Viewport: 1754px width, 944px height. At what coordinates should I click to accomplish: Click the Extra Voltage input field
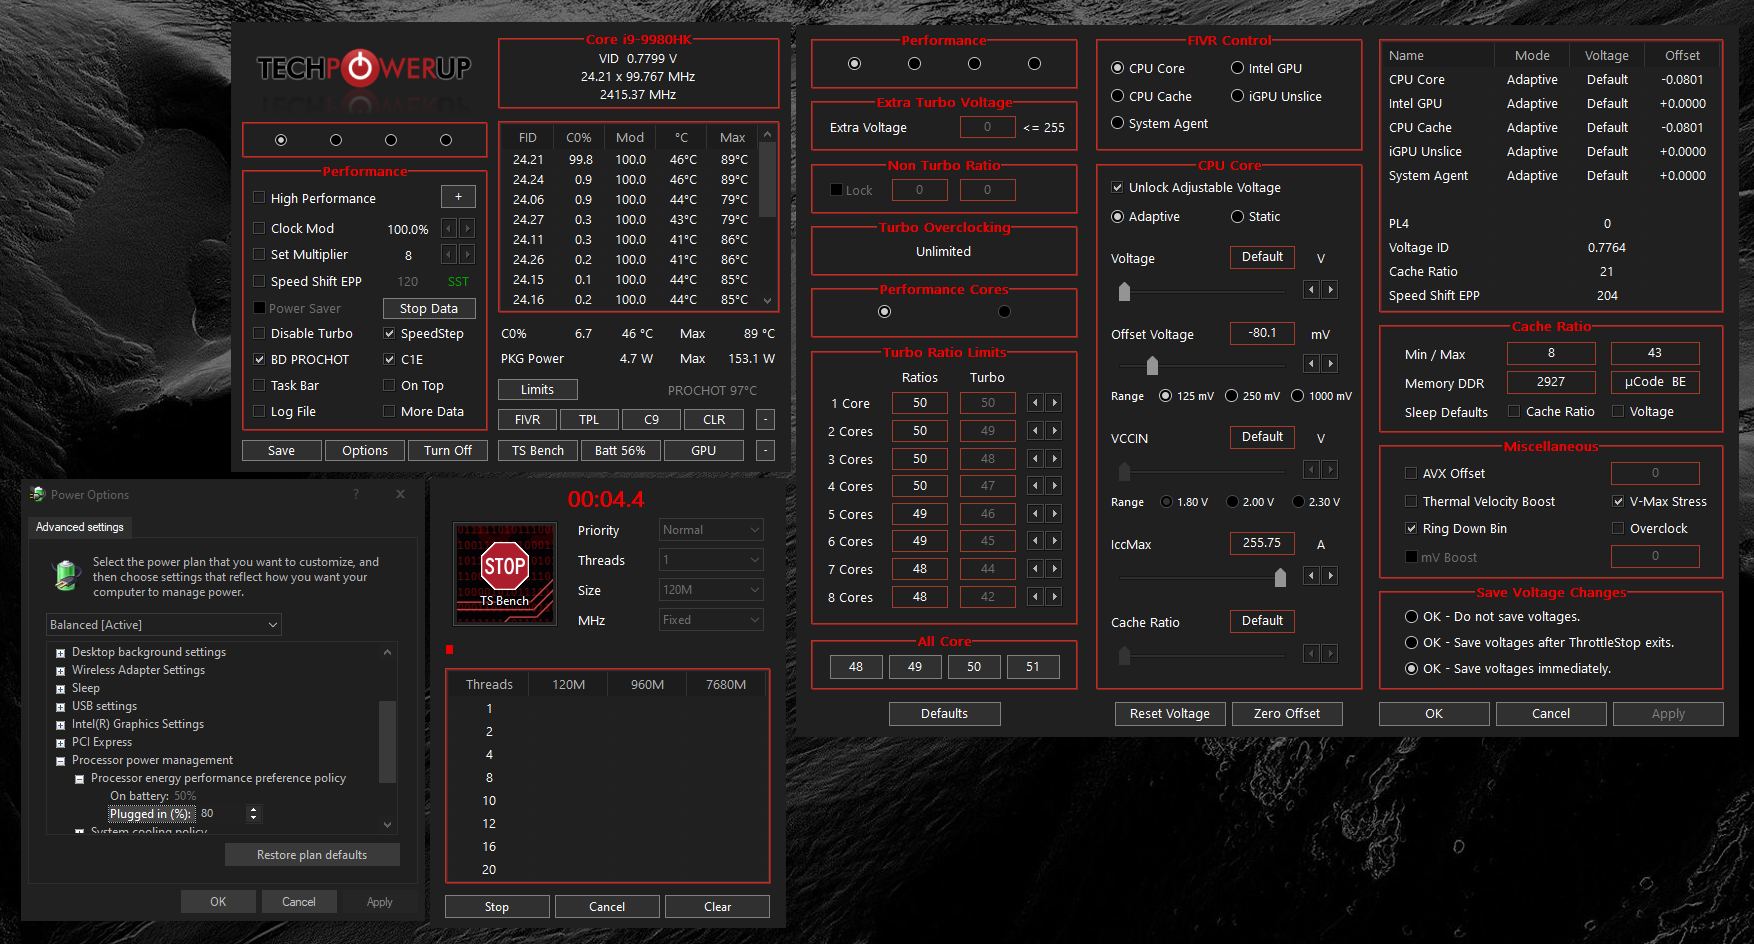tap(987, 127)
